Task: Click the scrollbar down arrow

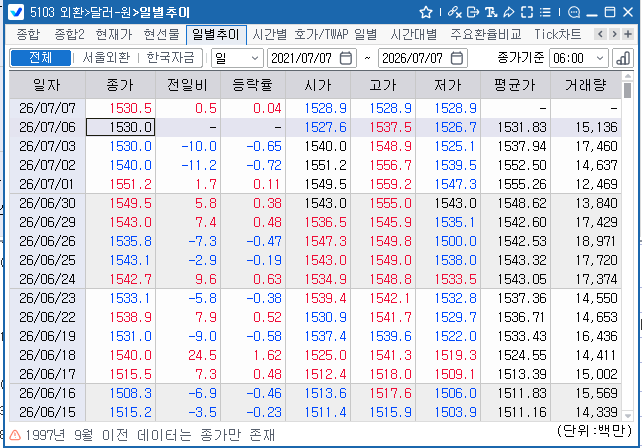Action: coord(627,416)
